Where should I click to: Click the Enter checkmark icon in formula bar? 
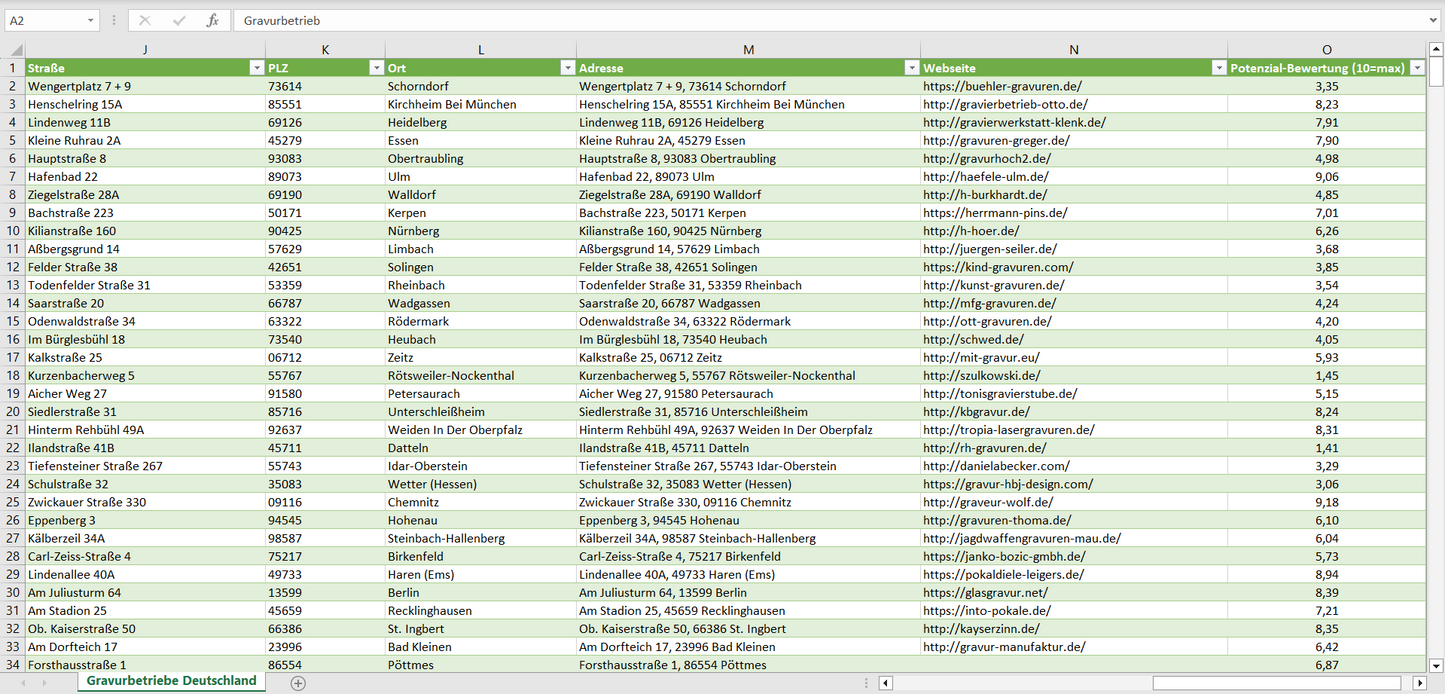(x=179, y=20)
